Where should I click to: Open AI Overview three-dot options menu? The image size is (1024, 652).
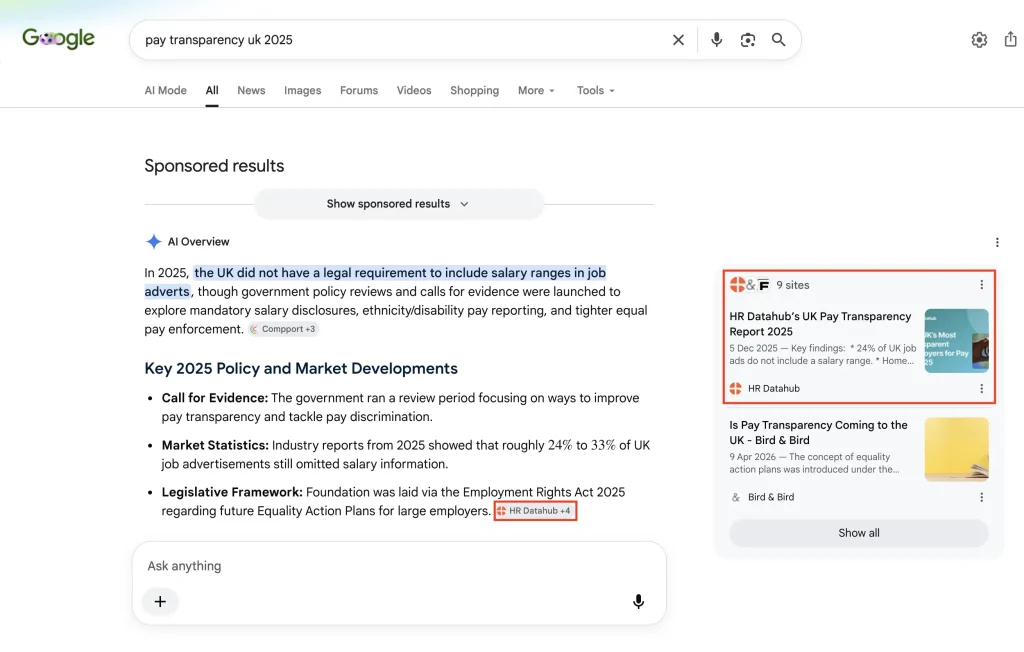997,242
